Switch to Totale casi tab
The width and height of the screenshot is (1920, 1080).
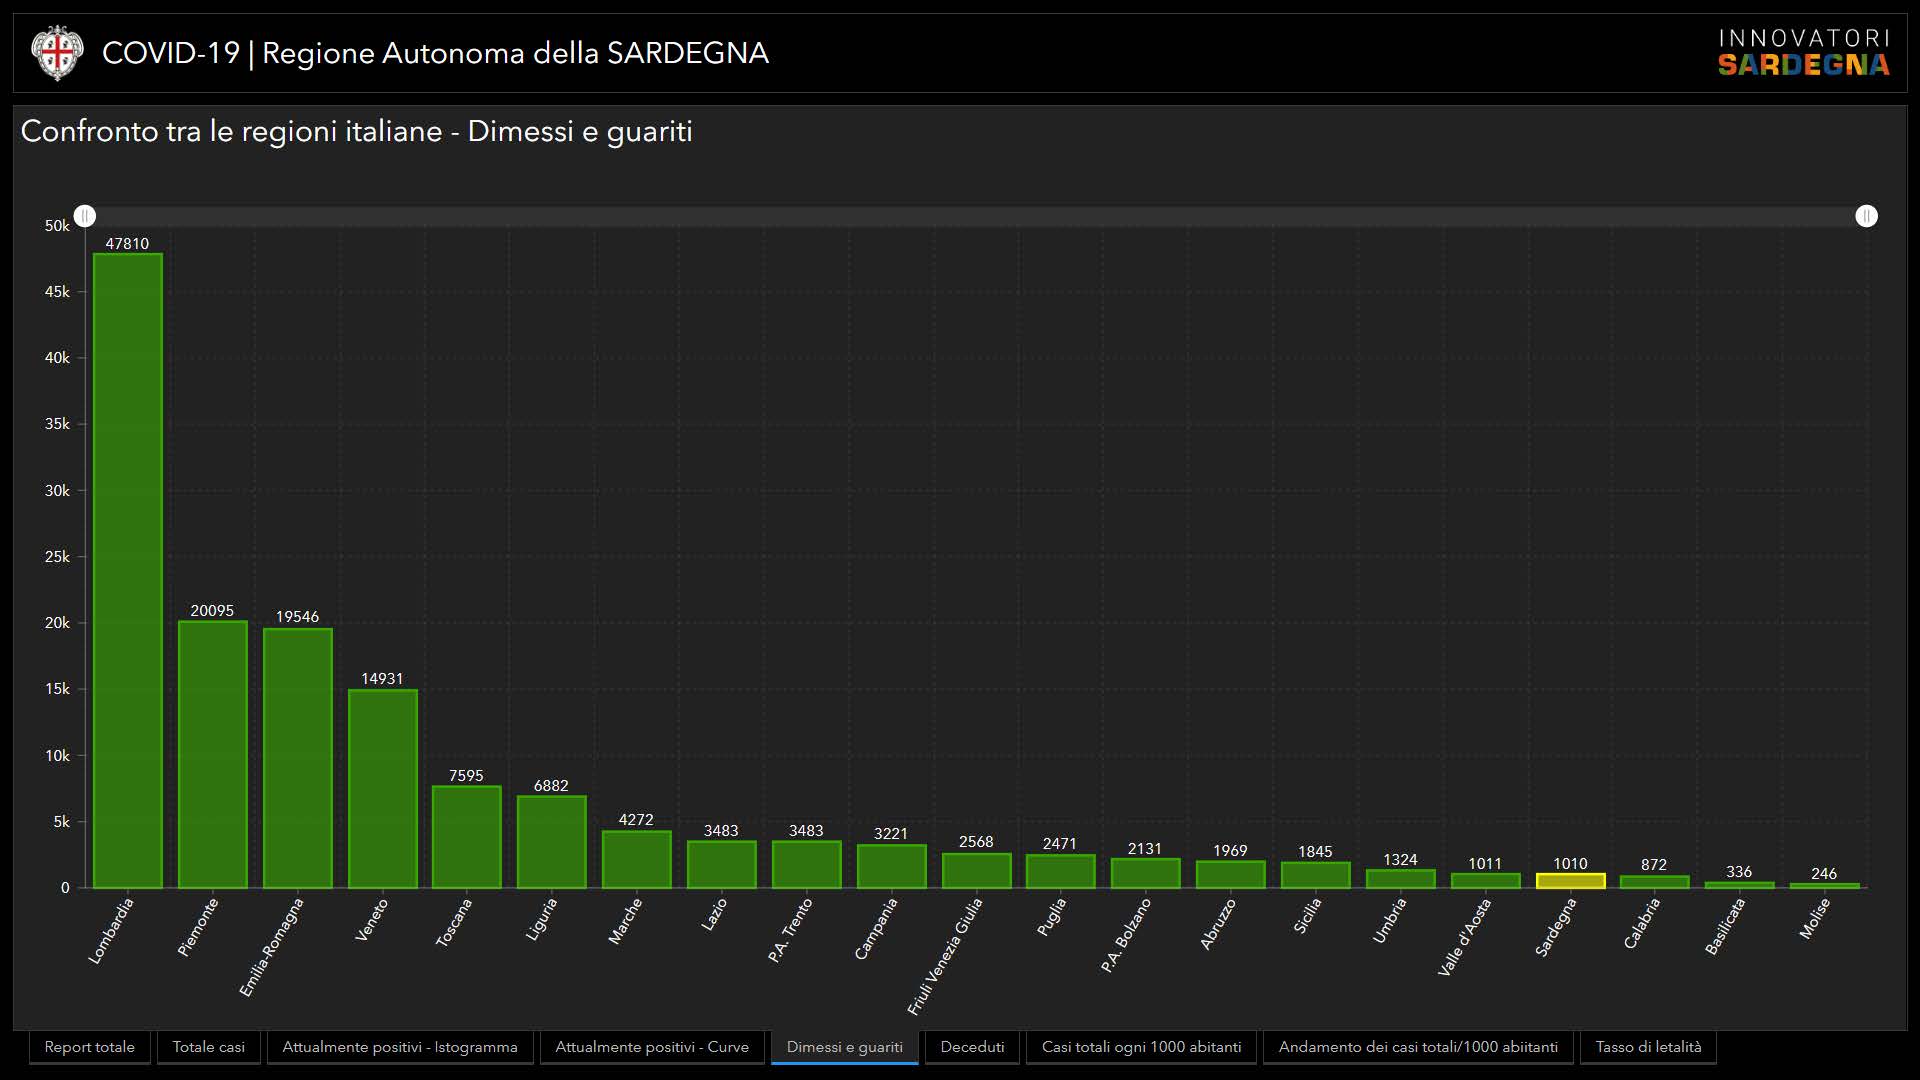(x=208, y=1047)
